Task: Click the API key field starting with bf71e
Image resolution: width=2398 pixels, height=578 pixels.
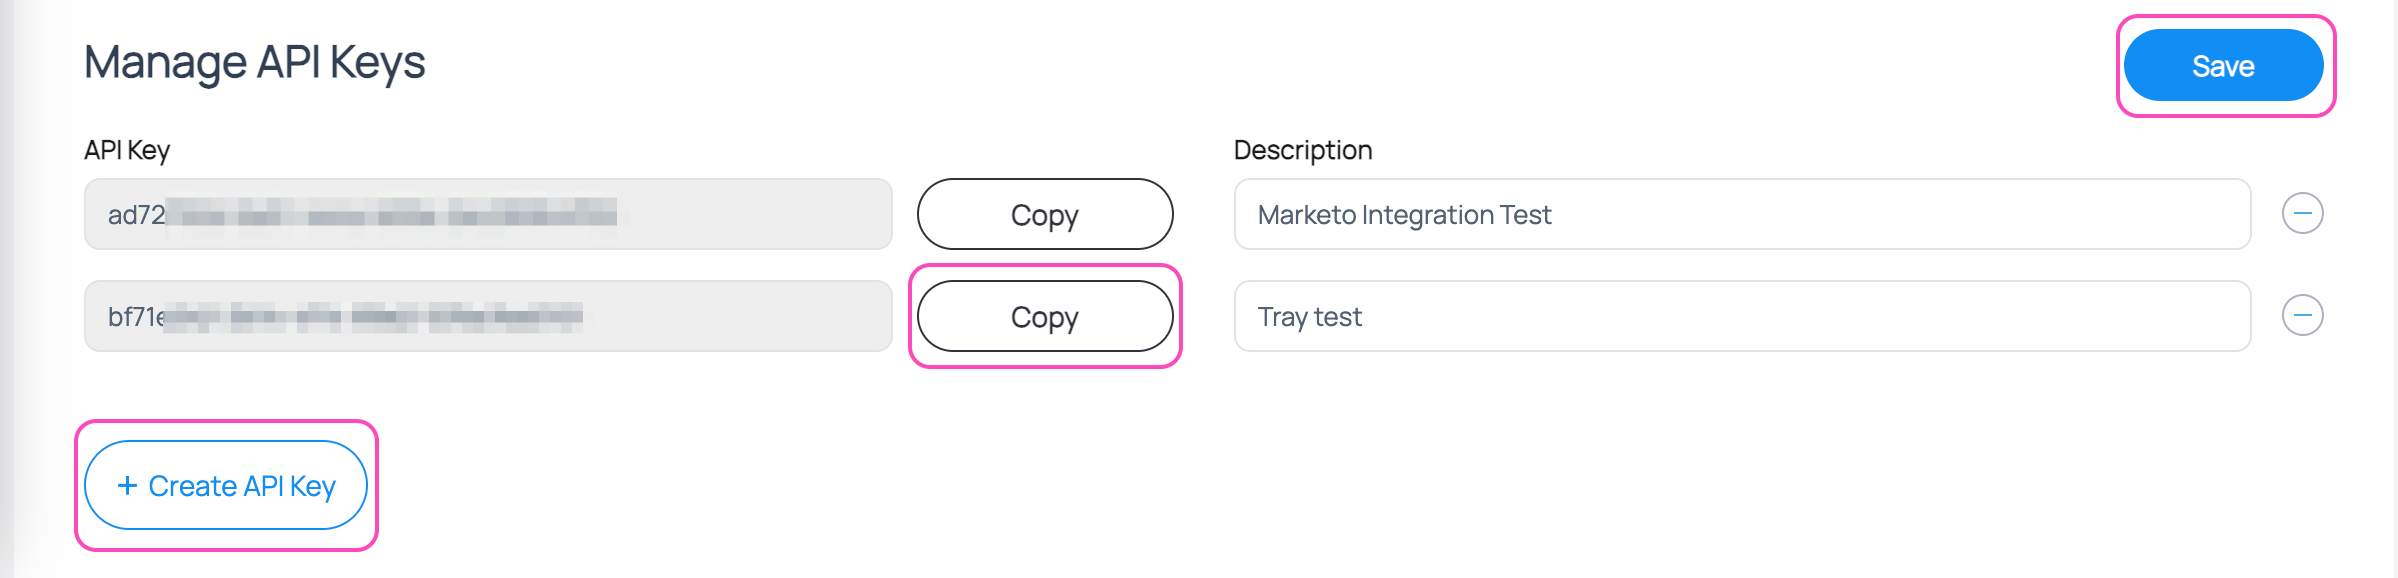Action: click(488, 316)
